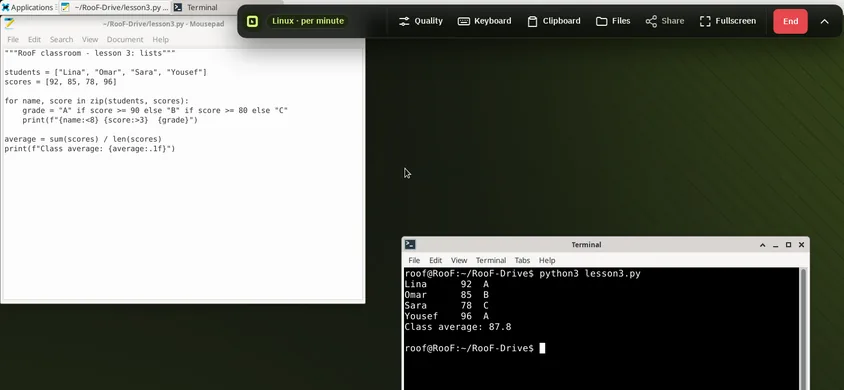Click the students list line in editor
This screenshot has height=390, width=844.
click(106, 72)
